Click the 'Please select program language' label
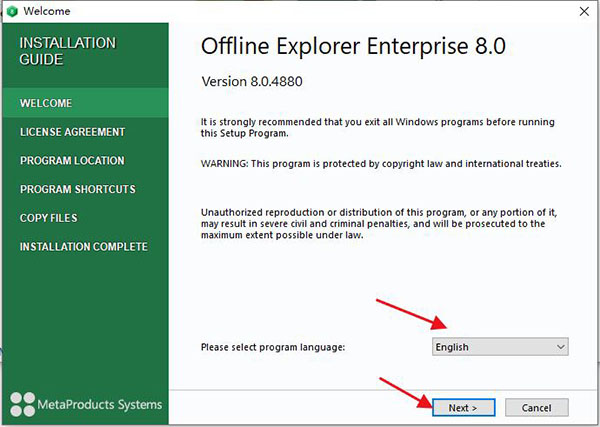 tap(273, 347)
